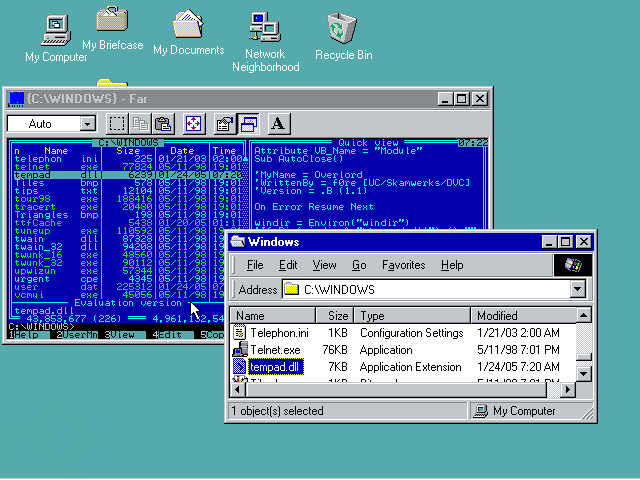
Task: Click scroll right arrow in Explorer file list
Action: click(x=568, y=390)
